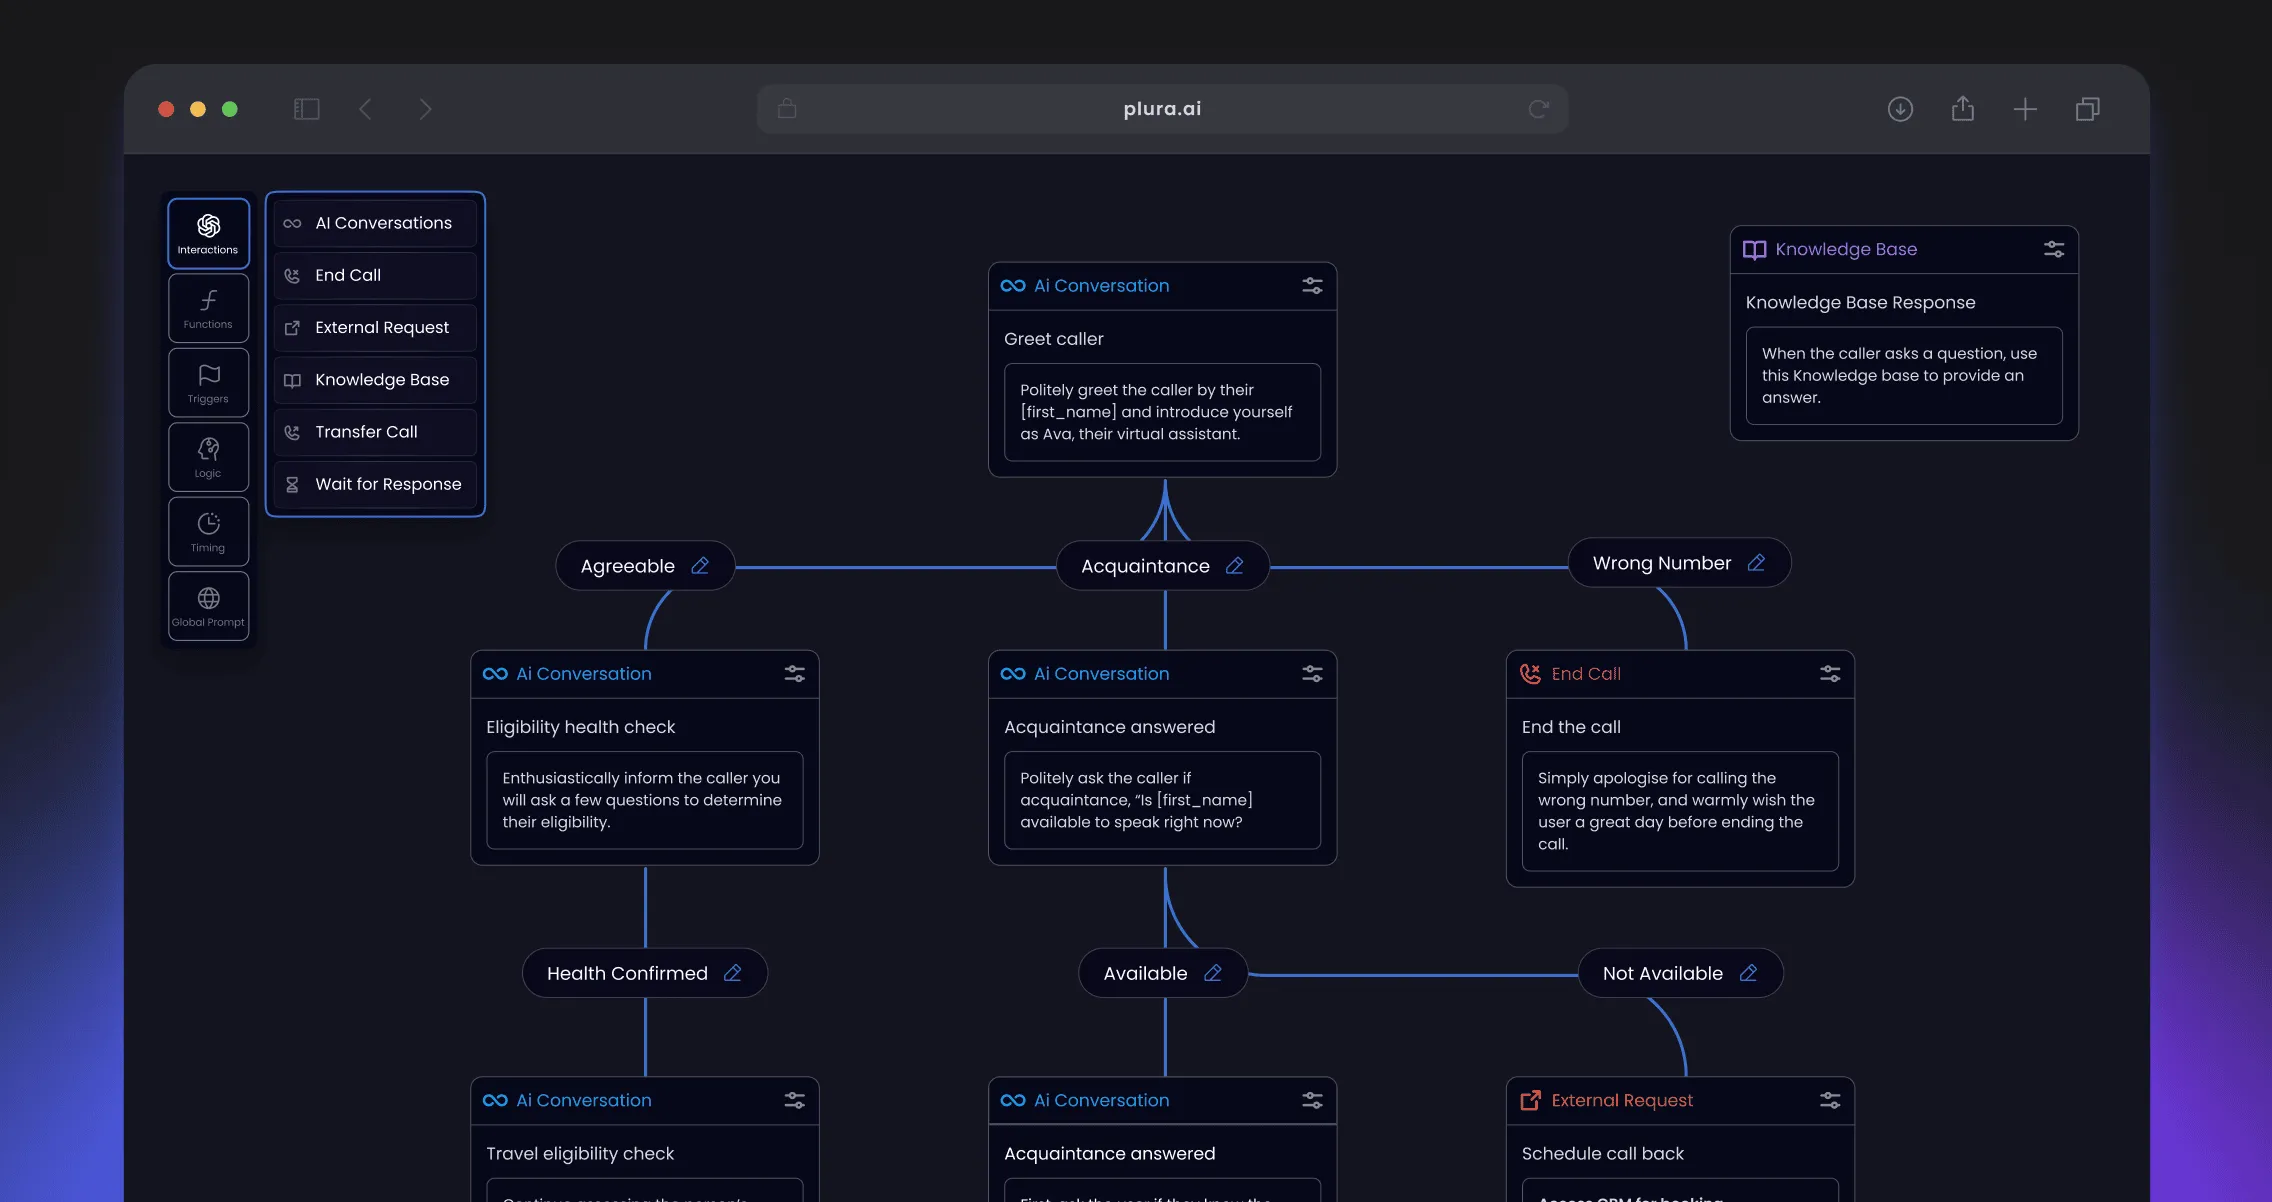Open browser downloads
The width and height of the screenshot is (2272, 1202).
point(1900,109)
